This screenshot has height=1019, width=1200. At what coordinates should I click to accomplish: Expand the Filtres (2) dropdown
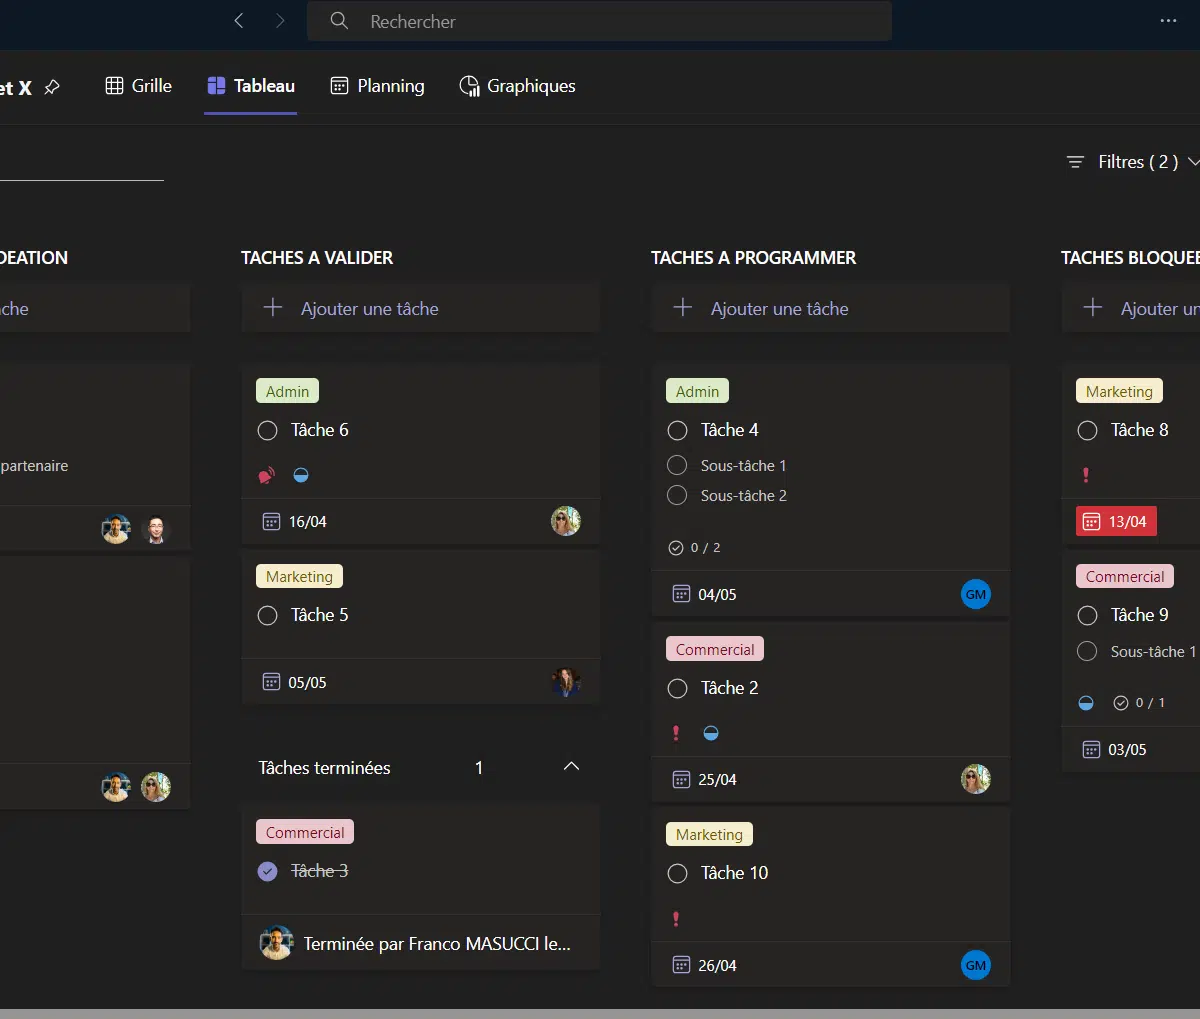coord(1132,162)
